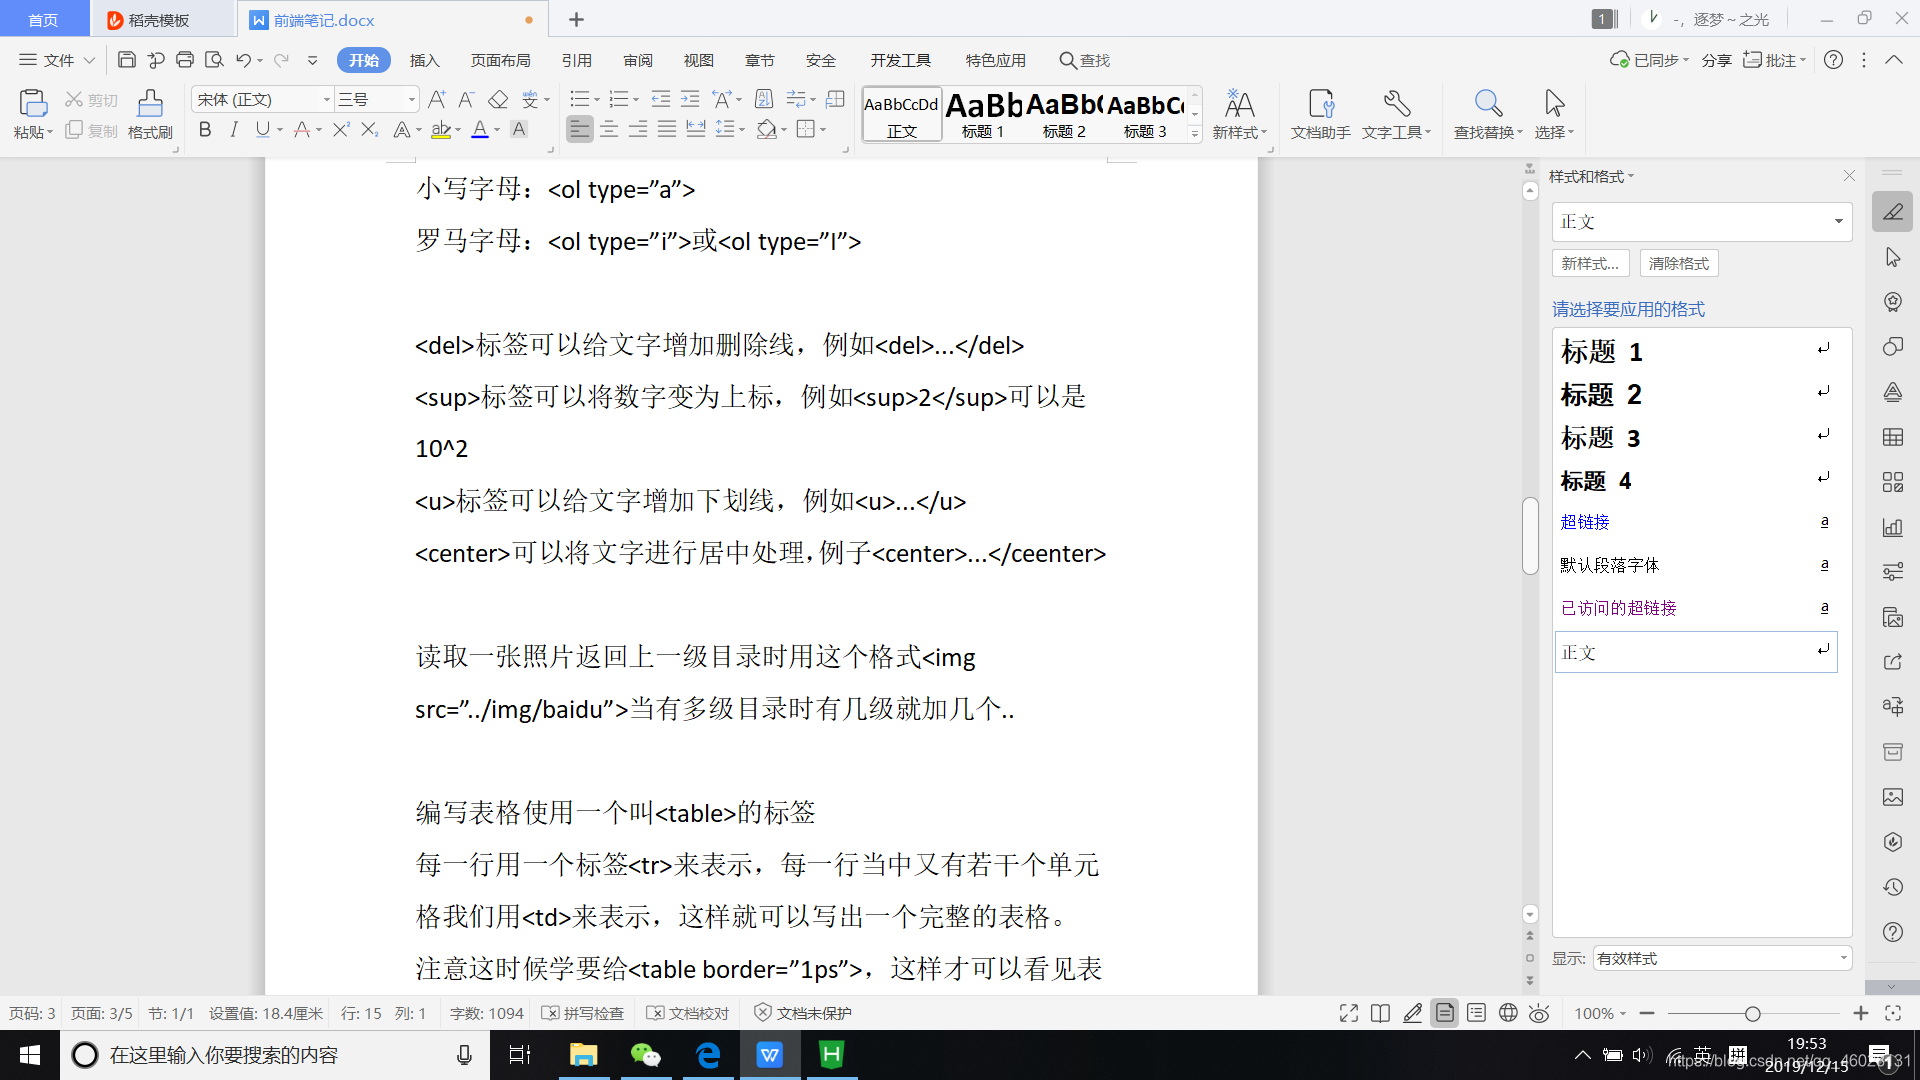Click the selection cursor icon in right sidebar

point(1893,257)
